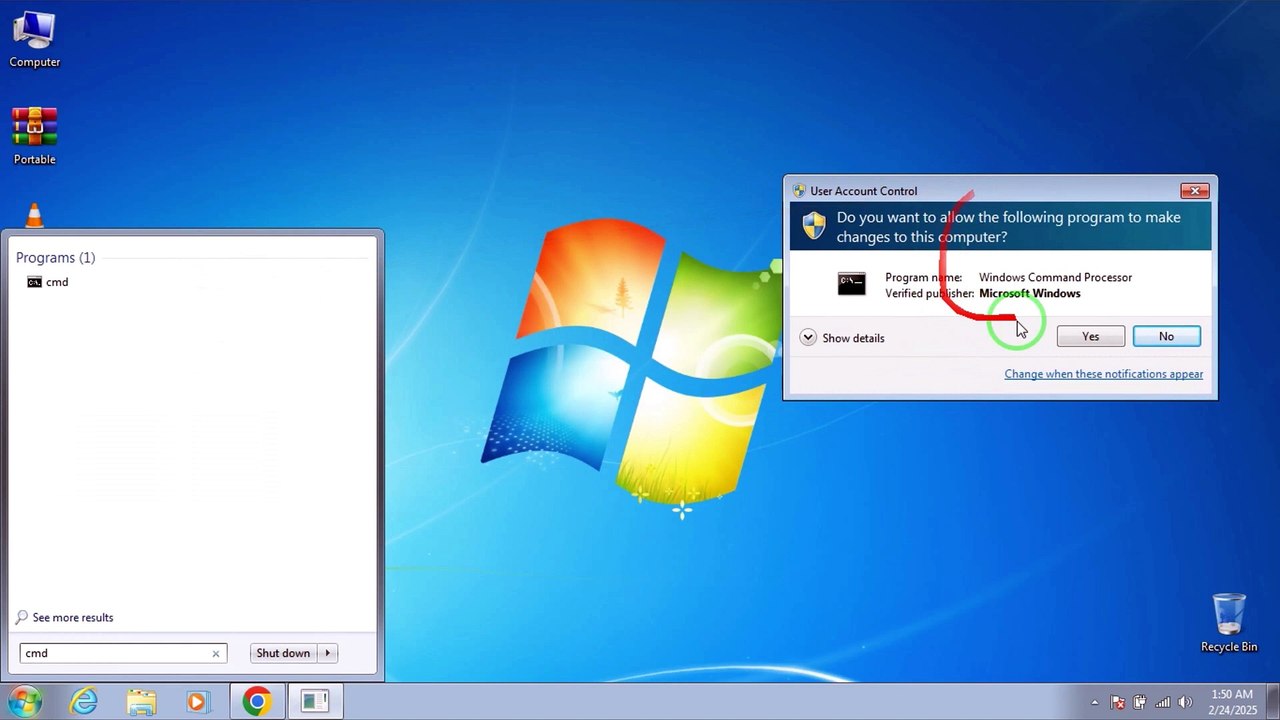Clear the cmd search text
Viewport: 1280px width, 720px height.
coord(215,654)
